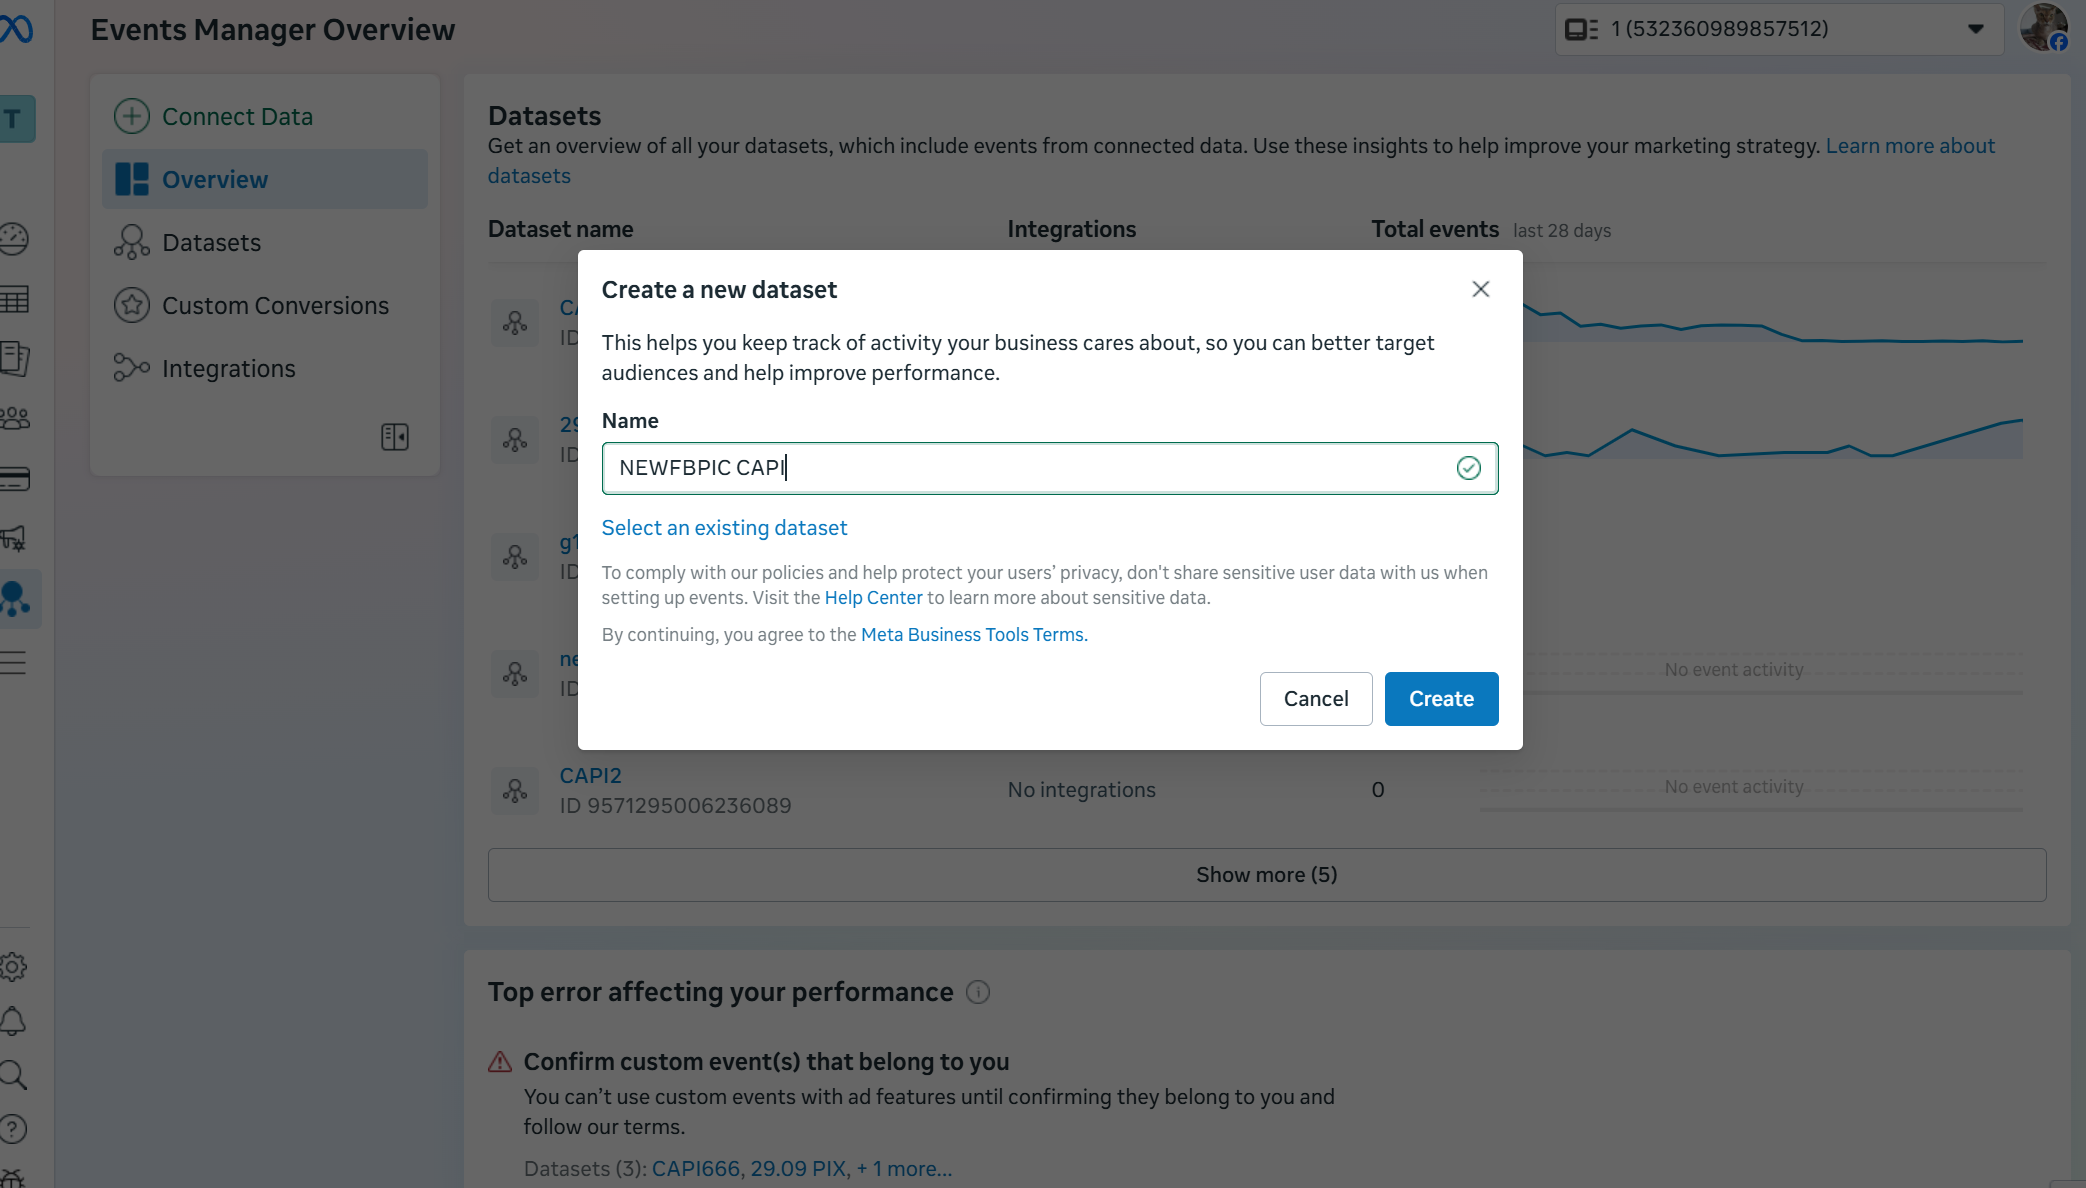The height and width of the screenshot is (1188, 2086).
Task: Select Integrations in the sidebar
Action: pos(228,369)
